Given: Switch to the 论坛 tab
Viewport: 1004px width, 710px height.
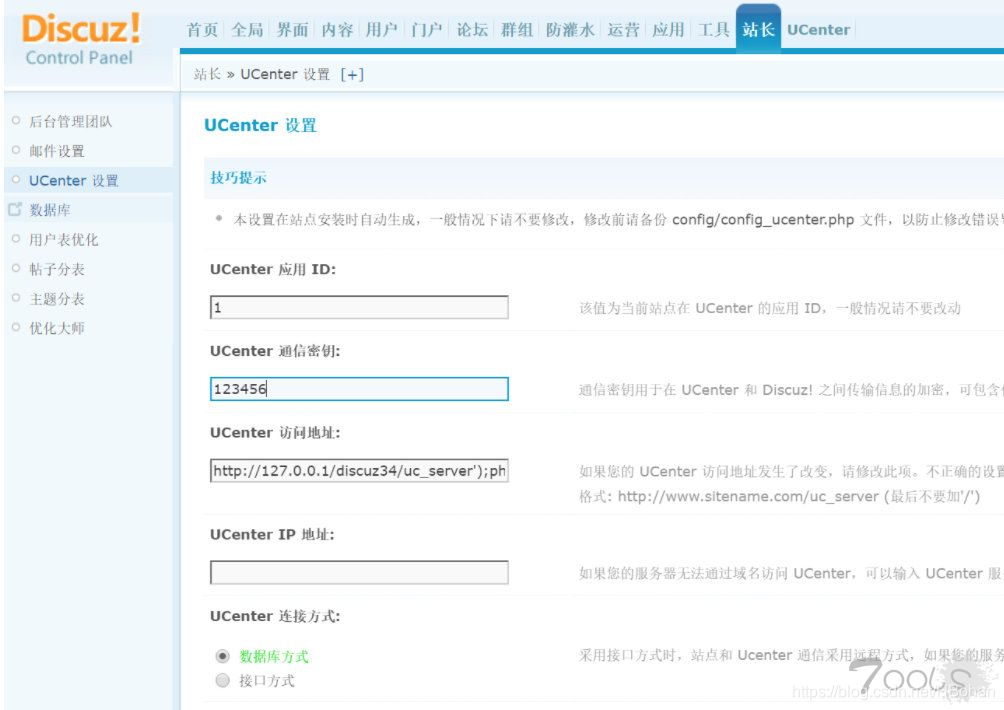Looking at the screenshot, I should click(472, 30).
